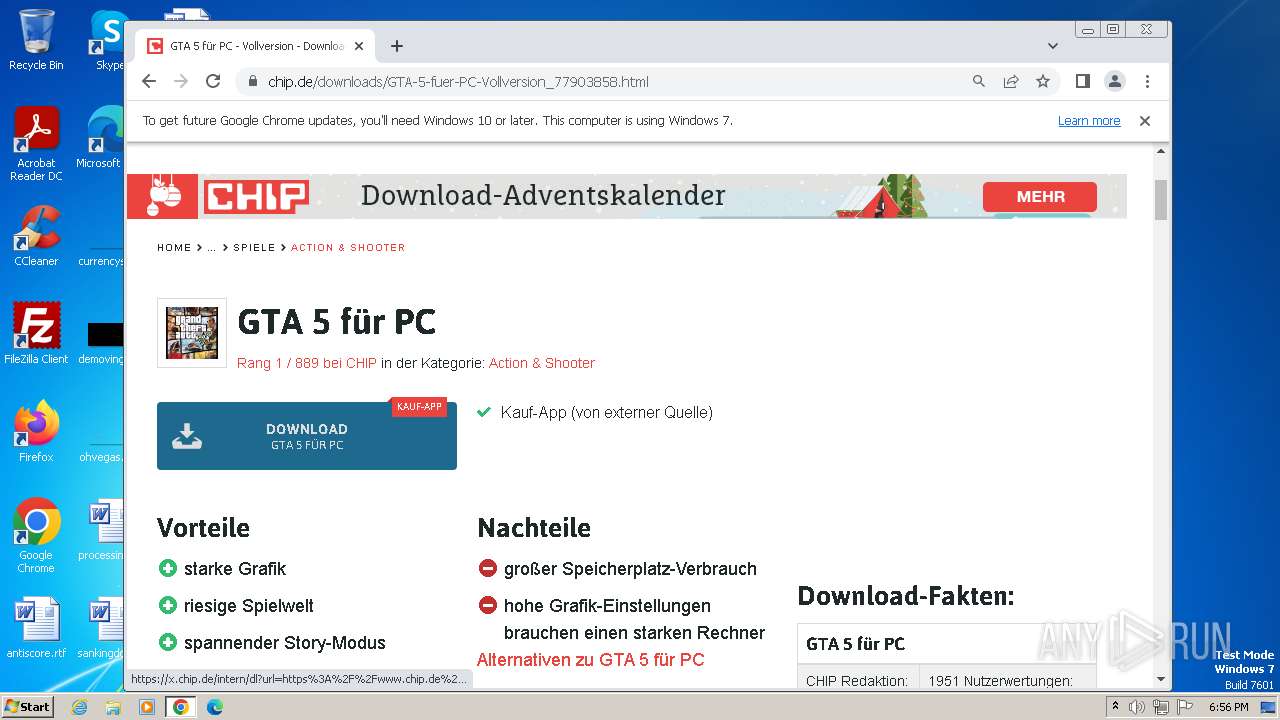Expand the ... breadcrumb item
The image size is (1280, 720).
pyautogui.click(x=212, y=247)
